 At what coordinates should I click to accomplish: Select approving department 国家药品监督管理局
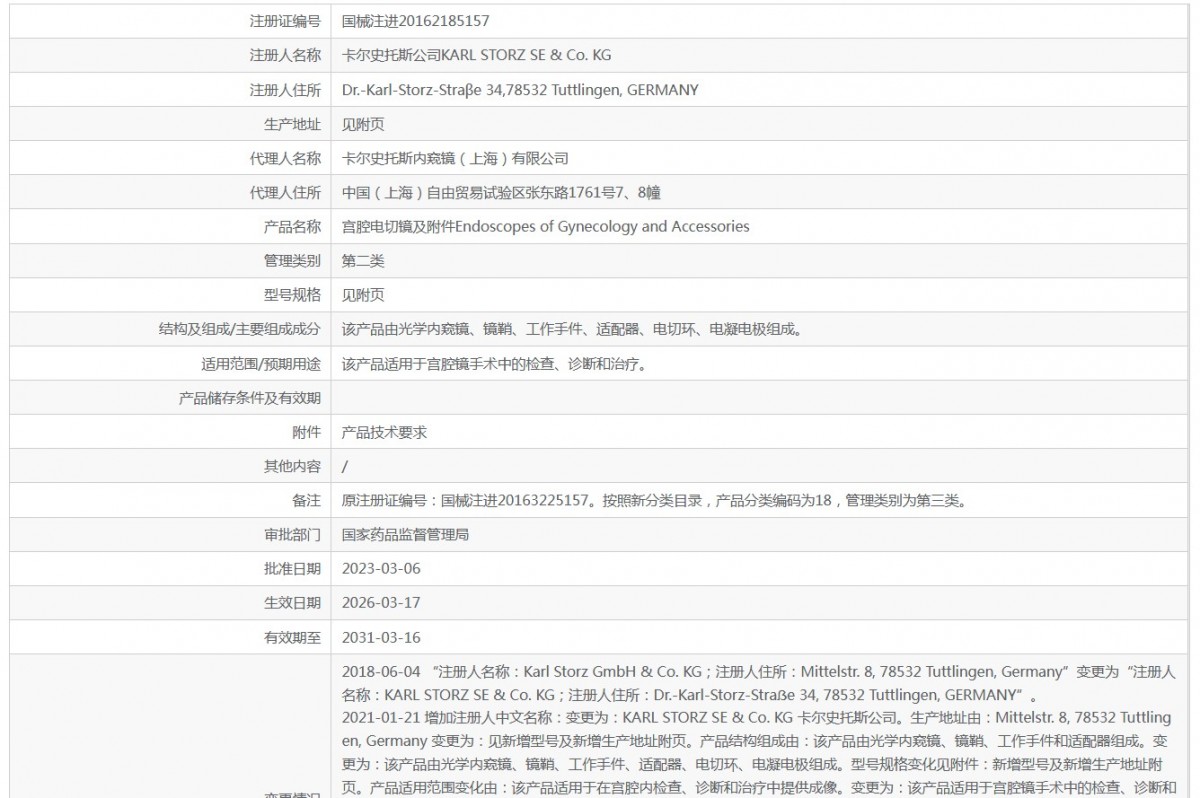coord(405,535)
